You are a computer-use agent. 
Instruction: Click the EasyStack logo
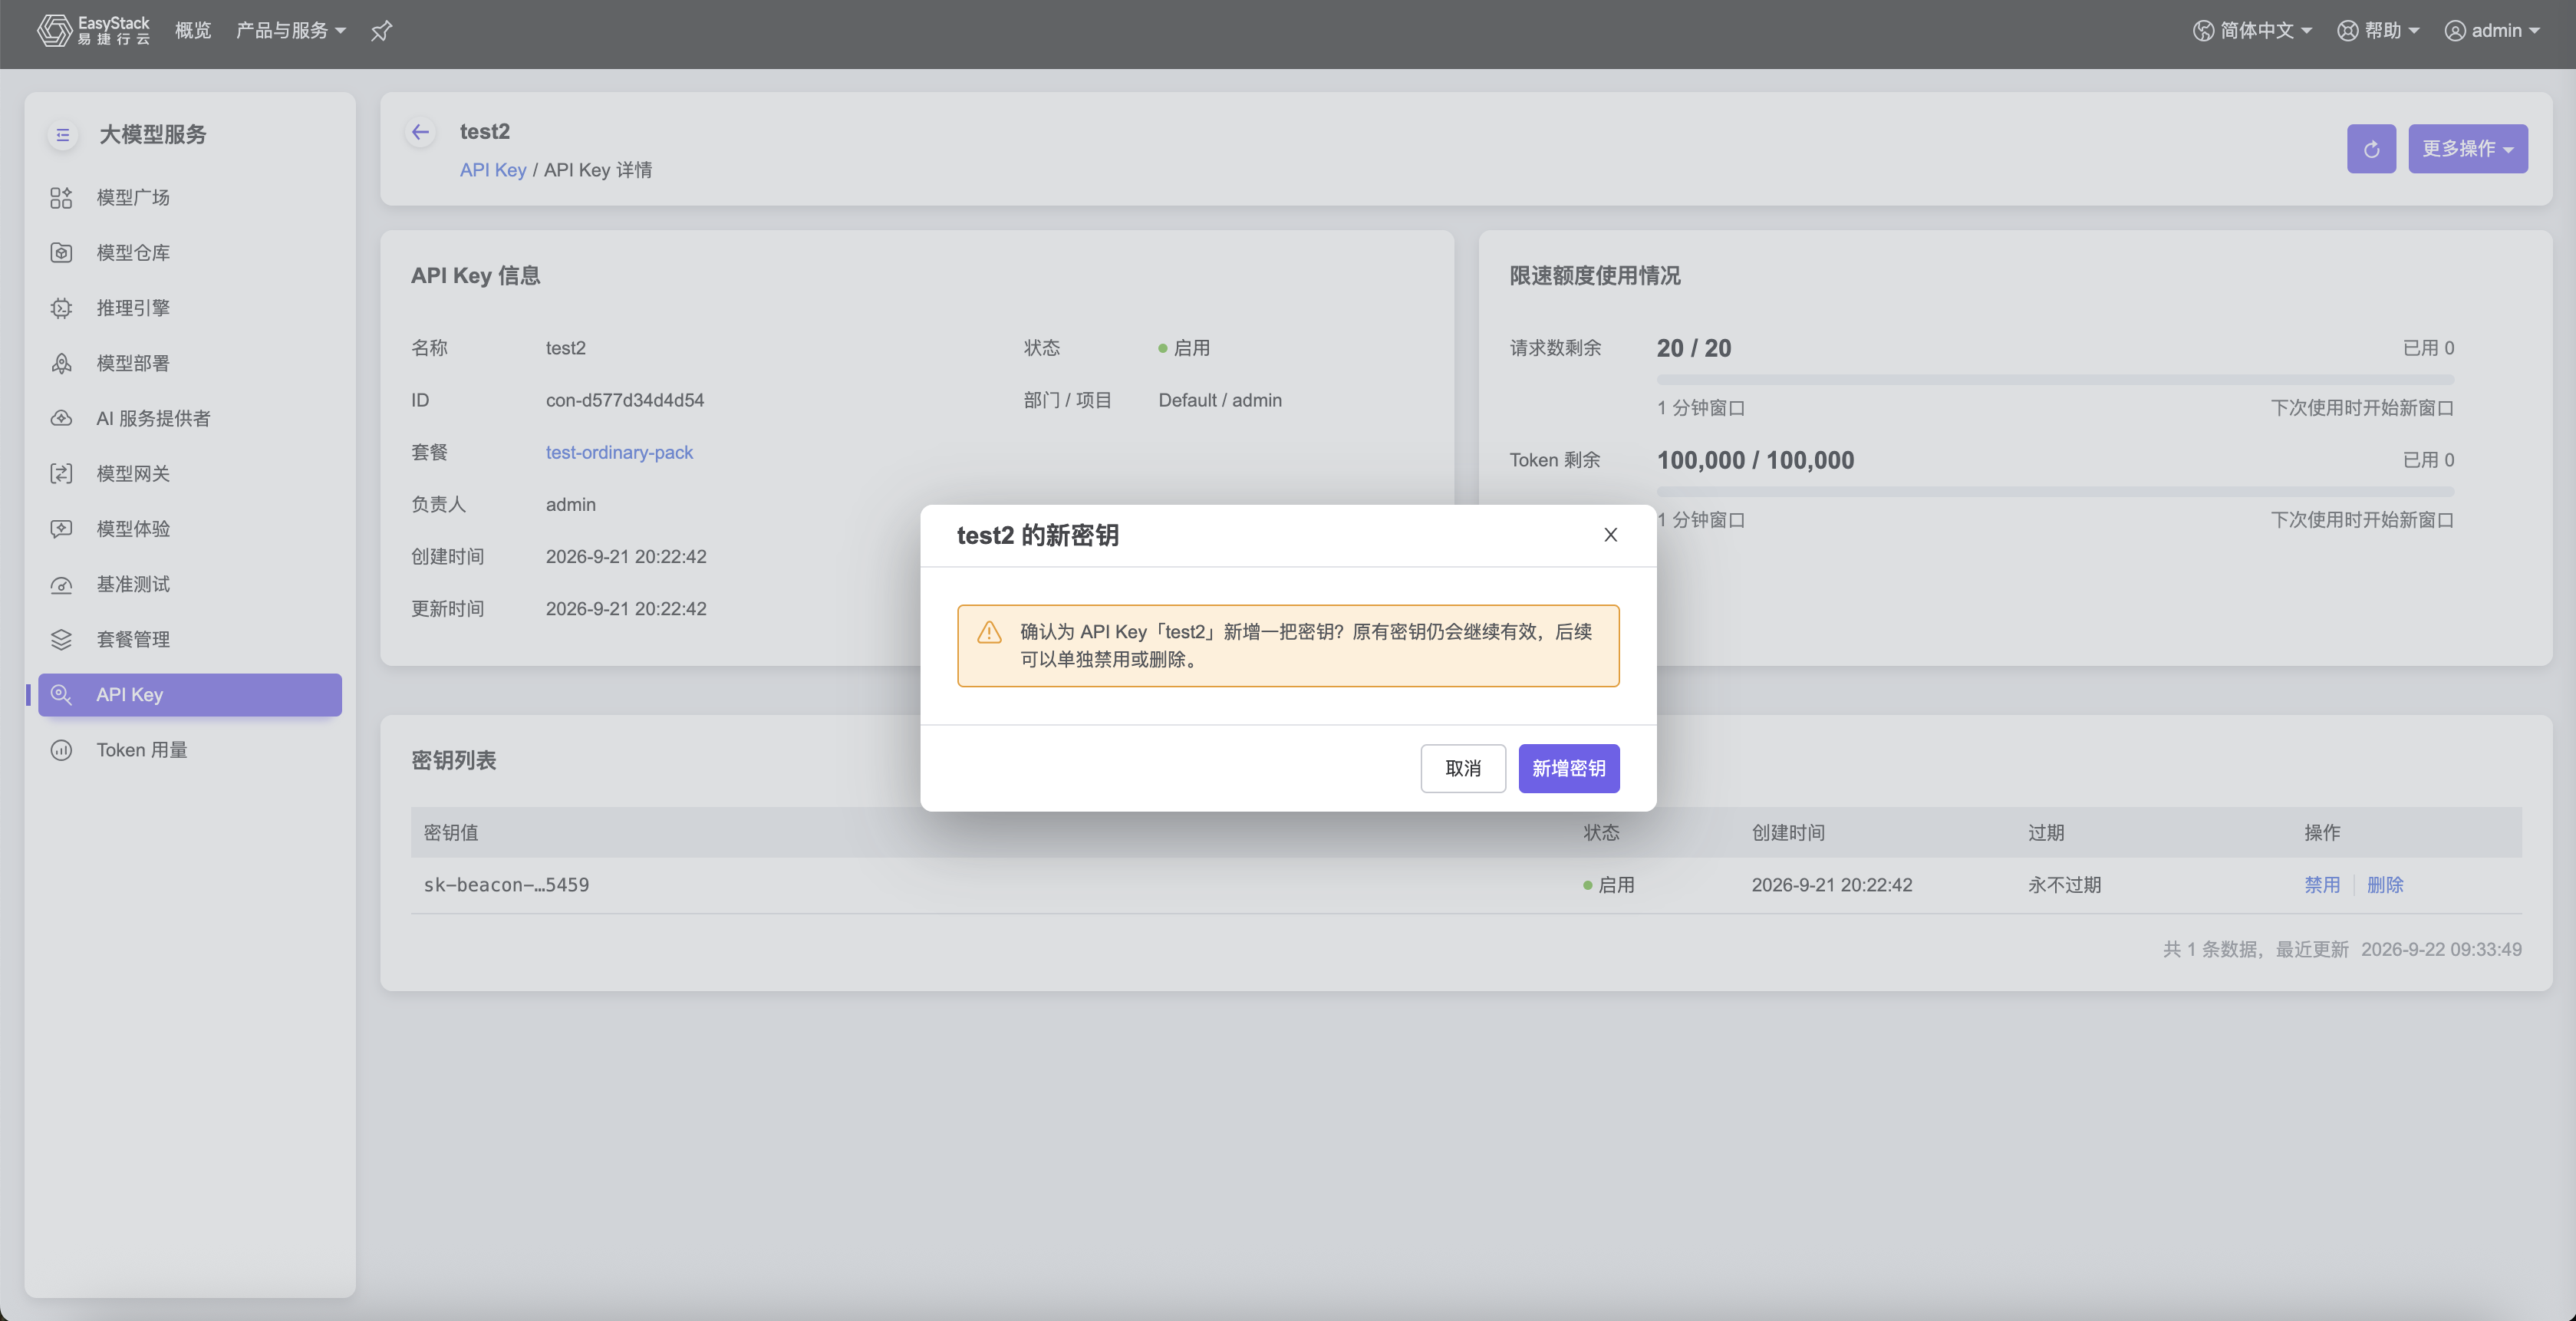tap(93, 30)
